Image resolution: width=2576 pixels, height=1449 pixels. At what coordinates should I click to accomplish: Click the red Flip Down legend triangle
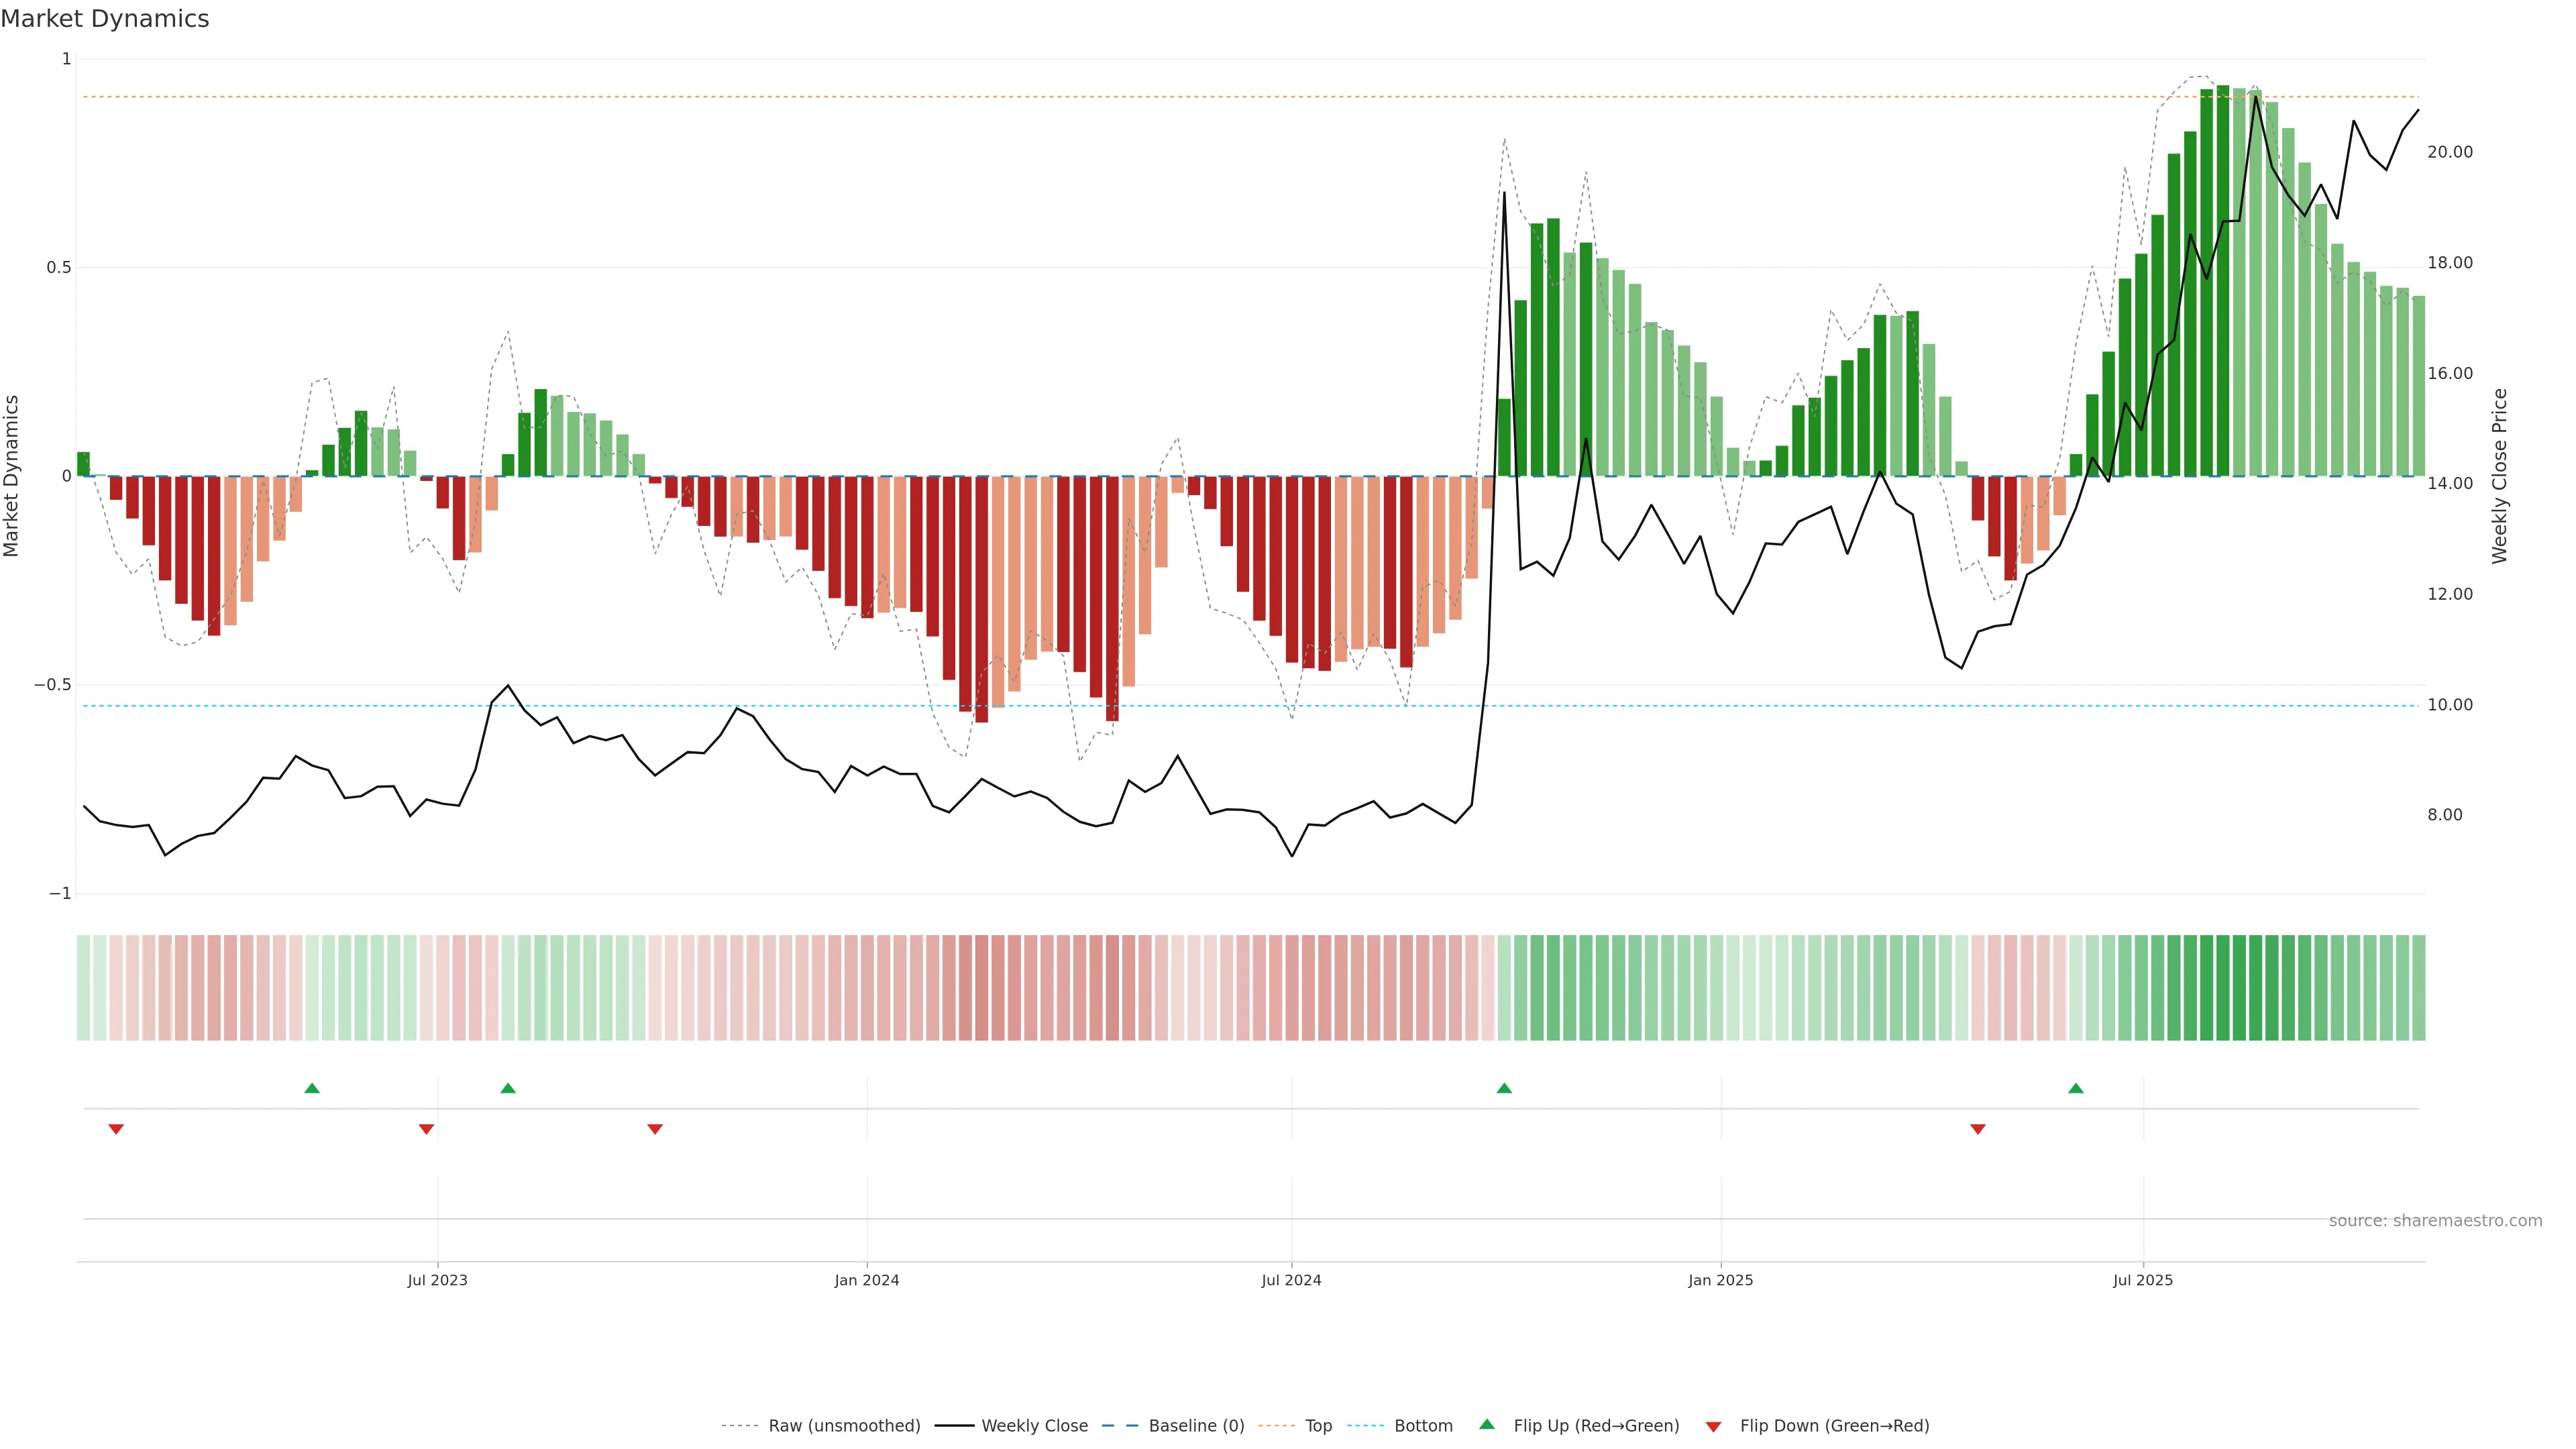(1713, 1426)
